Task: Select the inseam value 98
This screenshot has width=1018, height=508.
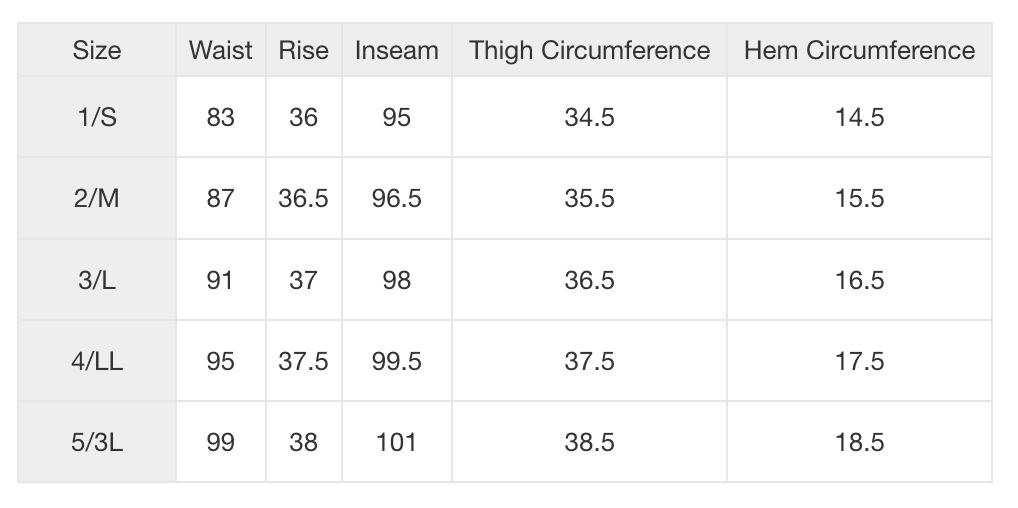Action: [x=397, y=280]
